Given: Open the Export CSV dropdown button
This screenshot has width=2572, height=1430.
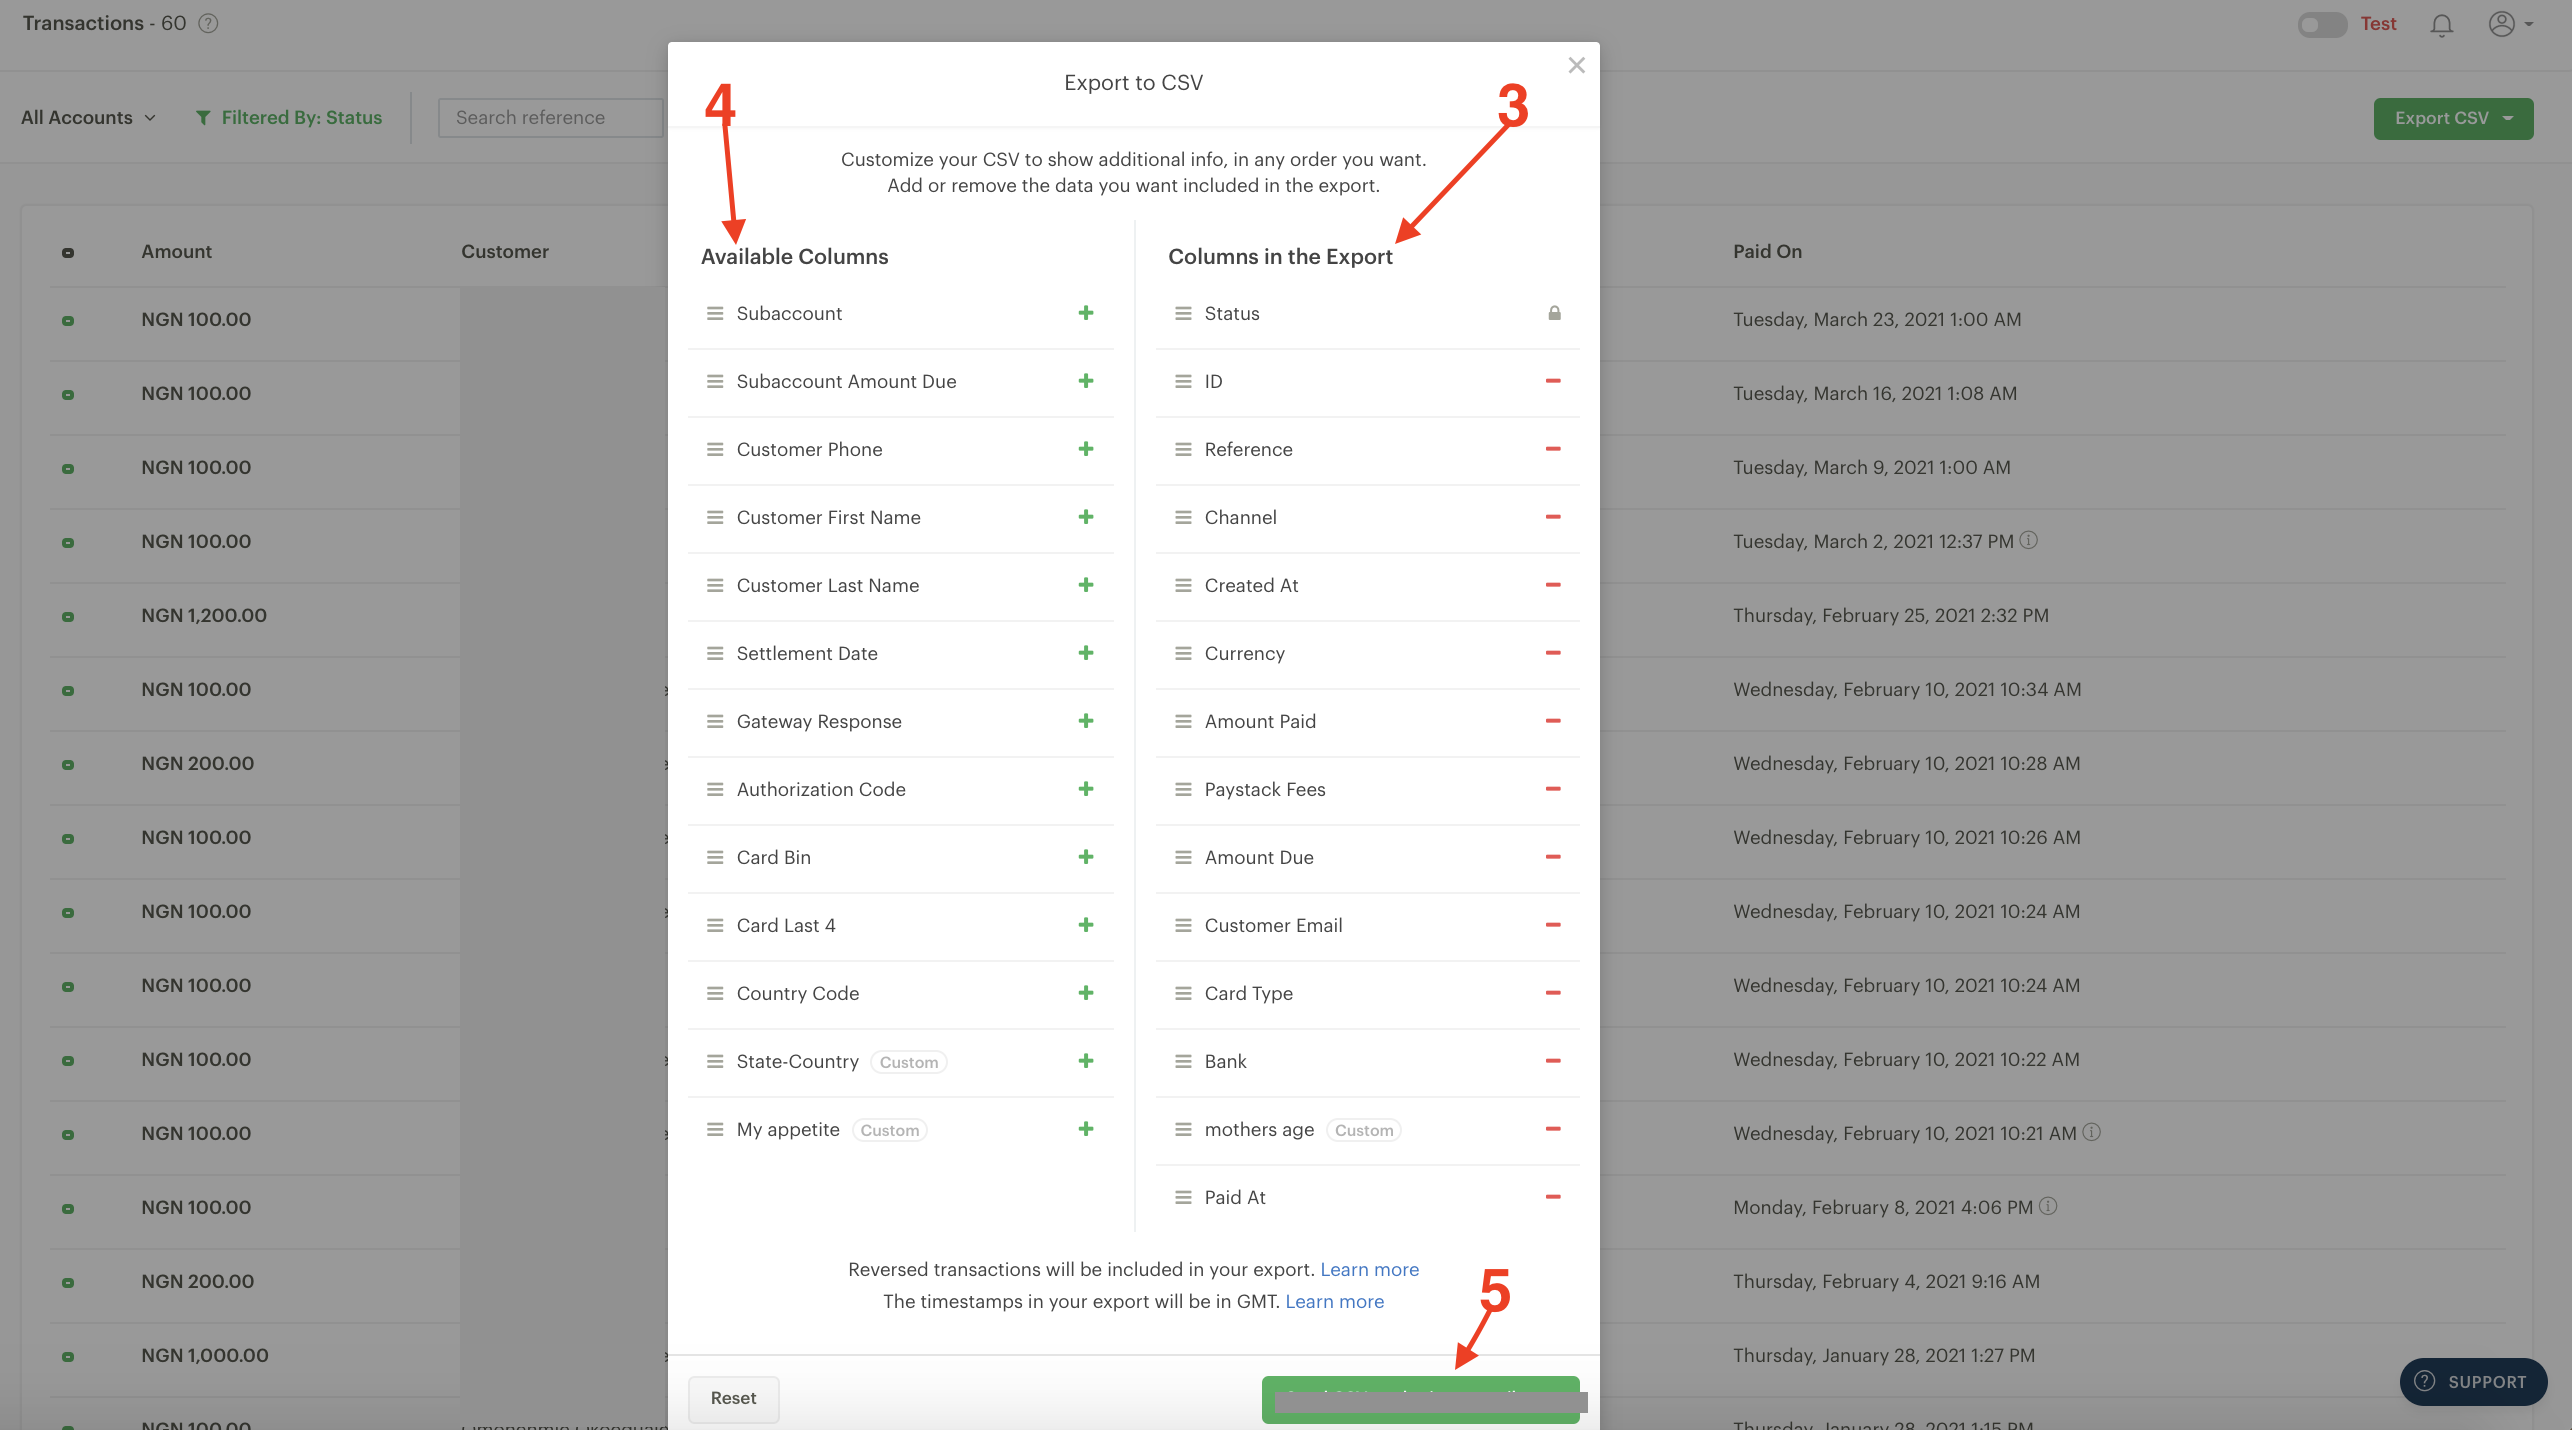Looking at the screenshot, I should (x=2453, y=118).
